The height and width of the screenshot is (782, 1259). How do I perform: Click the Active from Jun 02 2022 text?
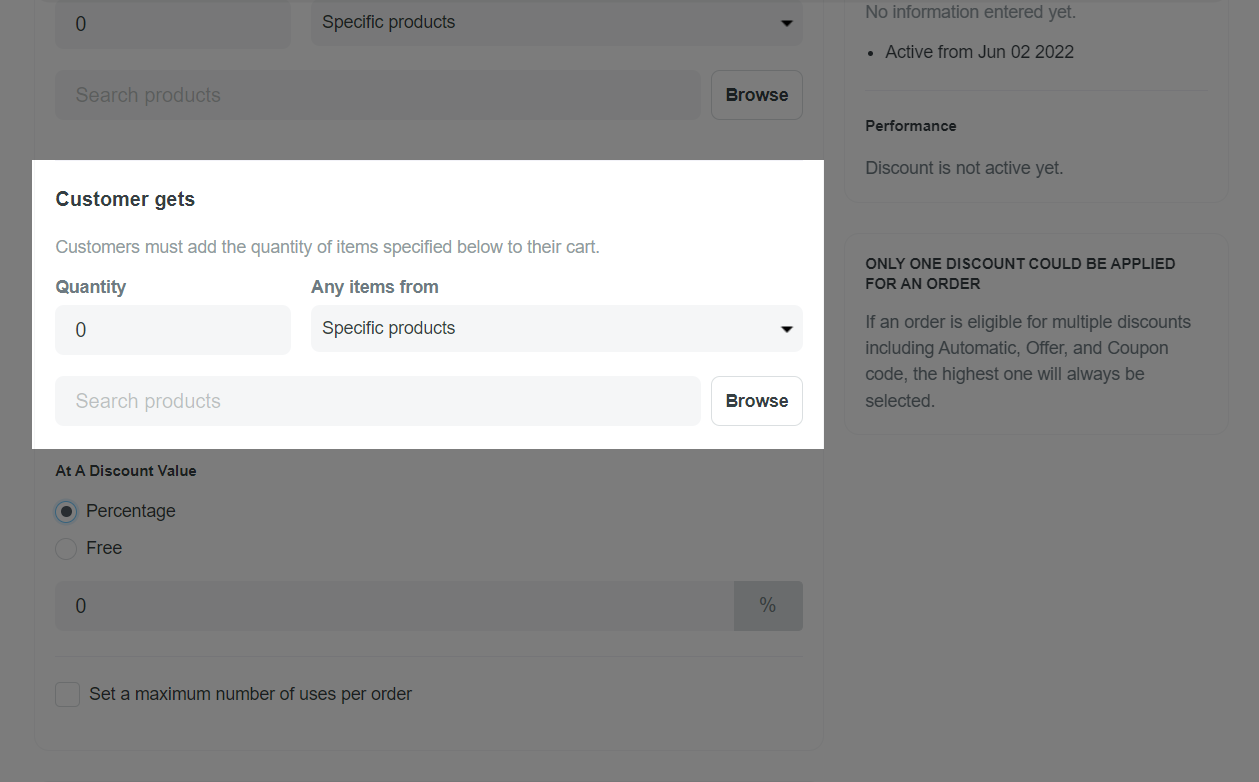[979, 52]
